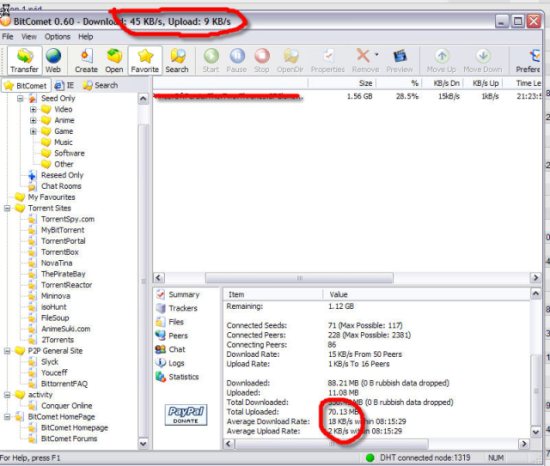Select the 1.56 GB download task row
The height and width of the screenshot is (466, 550).
tap(347, 96)
